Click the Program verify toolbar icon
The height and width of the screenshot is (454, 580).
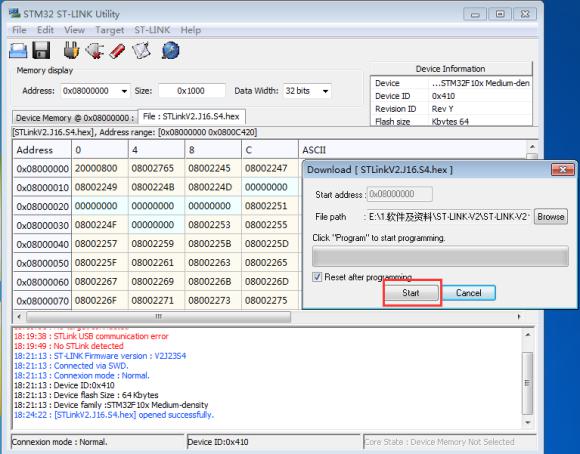pos(141,51)
